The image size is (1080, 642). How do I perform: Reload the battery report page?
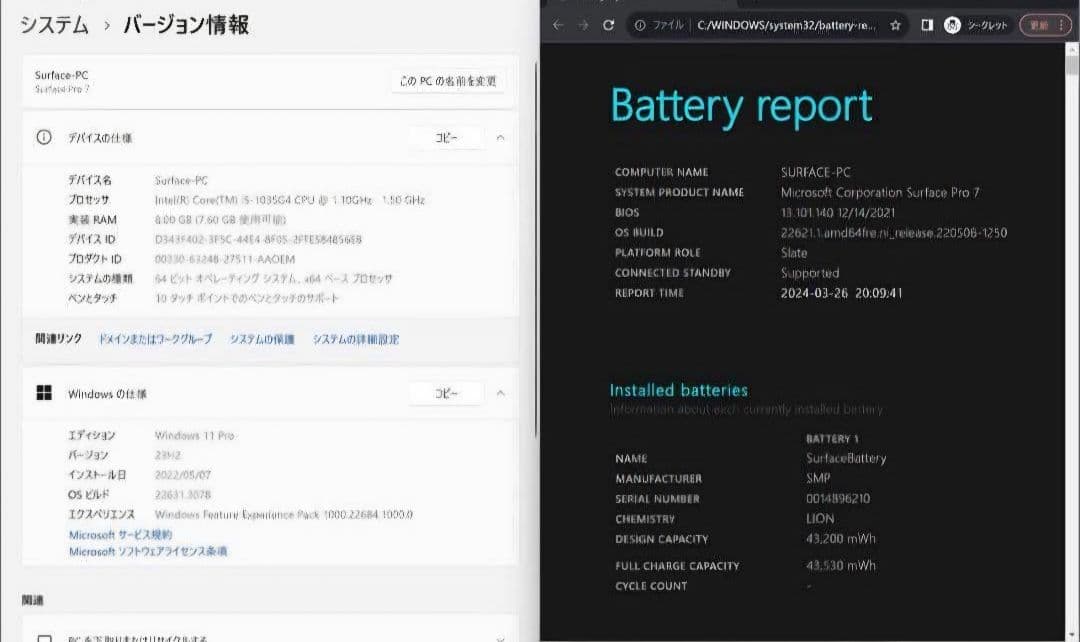(x=610, y=25)
